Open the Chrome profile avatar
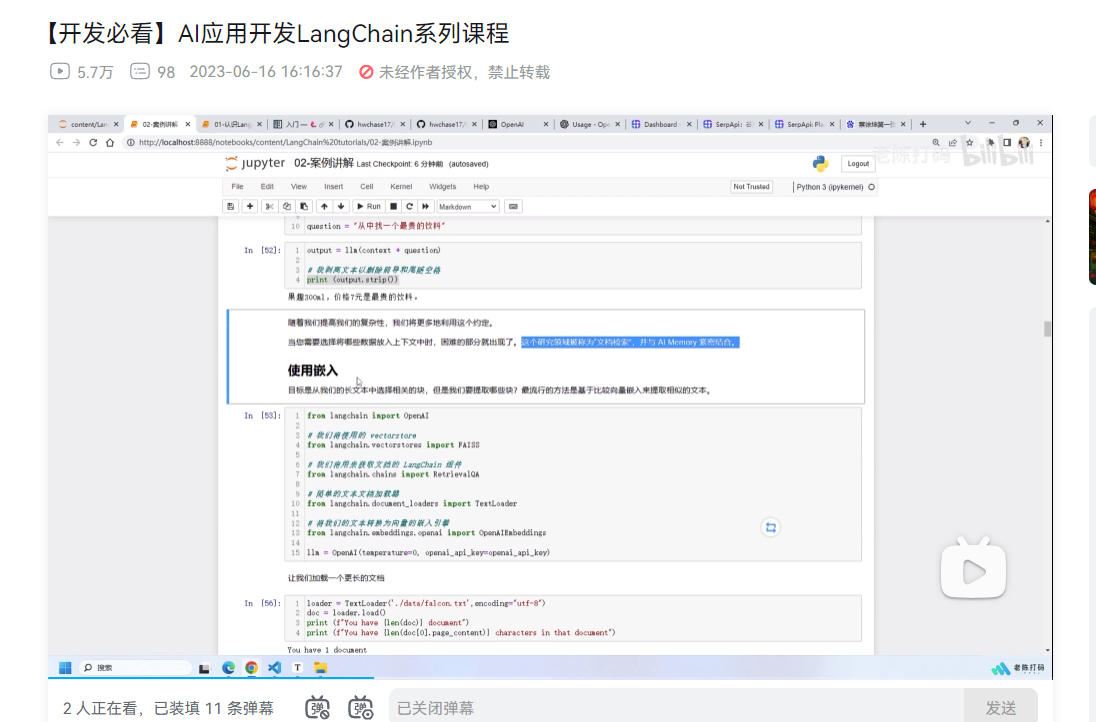The height and width of the screenshot is (722, 1096). 1024,143
